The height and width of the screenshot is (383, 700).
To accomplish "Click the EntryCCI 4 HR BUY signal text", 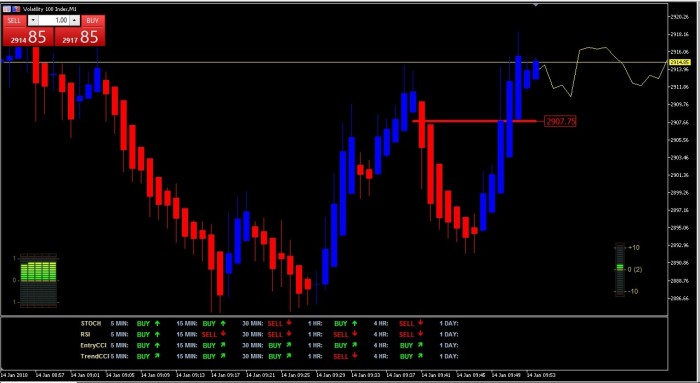I will click(406, 346).
